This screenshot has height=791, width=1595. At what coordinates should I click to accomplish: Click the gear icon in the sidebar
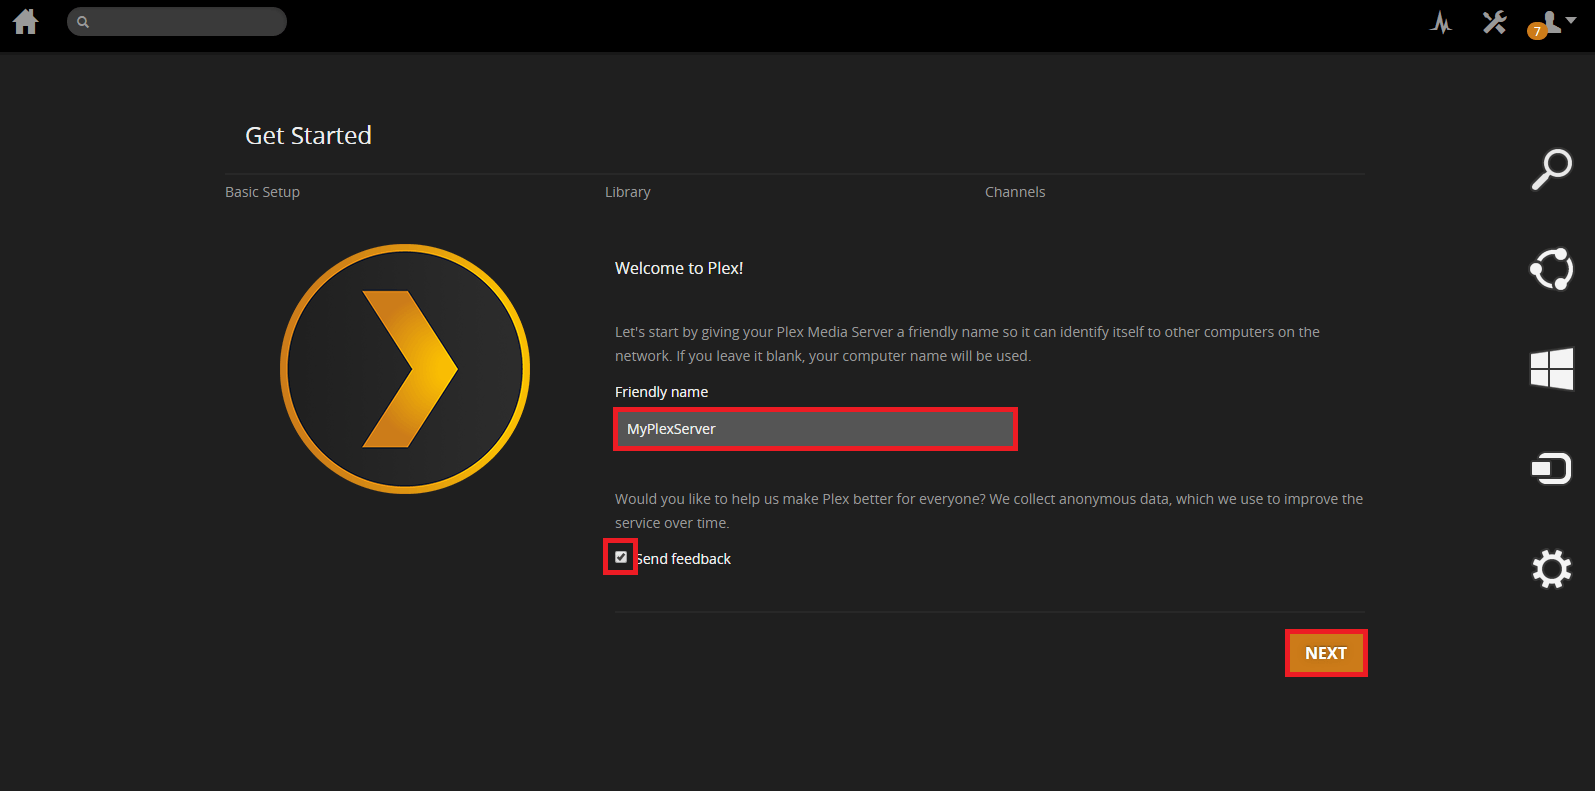click(1551, 569)
